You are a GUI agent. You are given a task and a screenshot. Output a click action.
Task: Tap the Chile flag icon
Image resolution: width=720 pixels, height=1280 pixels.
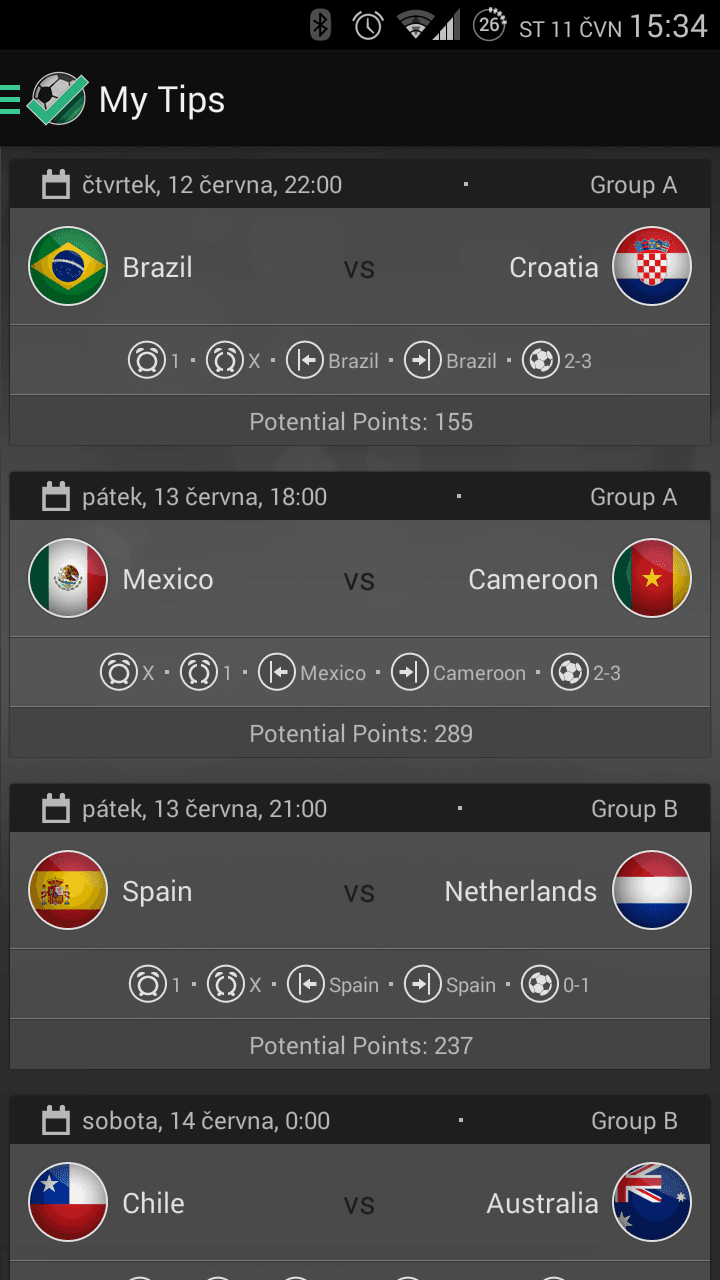pos(68,1202)
